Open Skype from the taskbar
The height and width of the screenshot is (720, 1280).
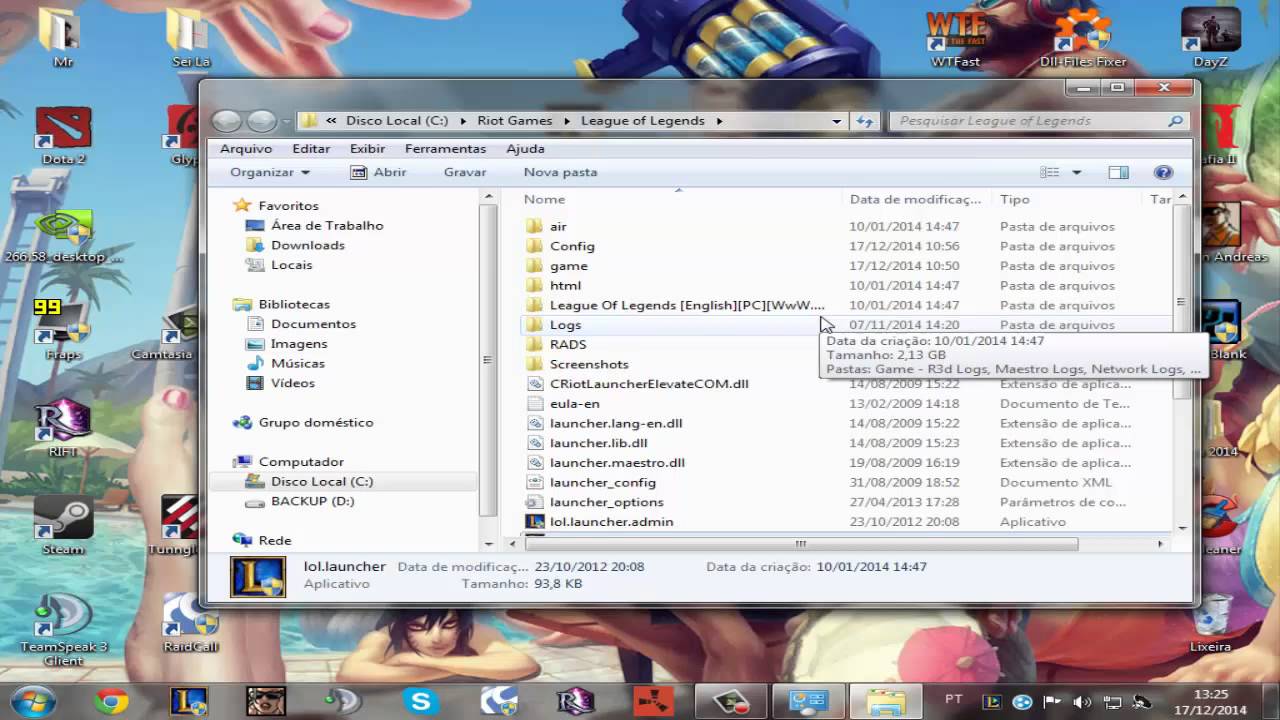[420, 701]
